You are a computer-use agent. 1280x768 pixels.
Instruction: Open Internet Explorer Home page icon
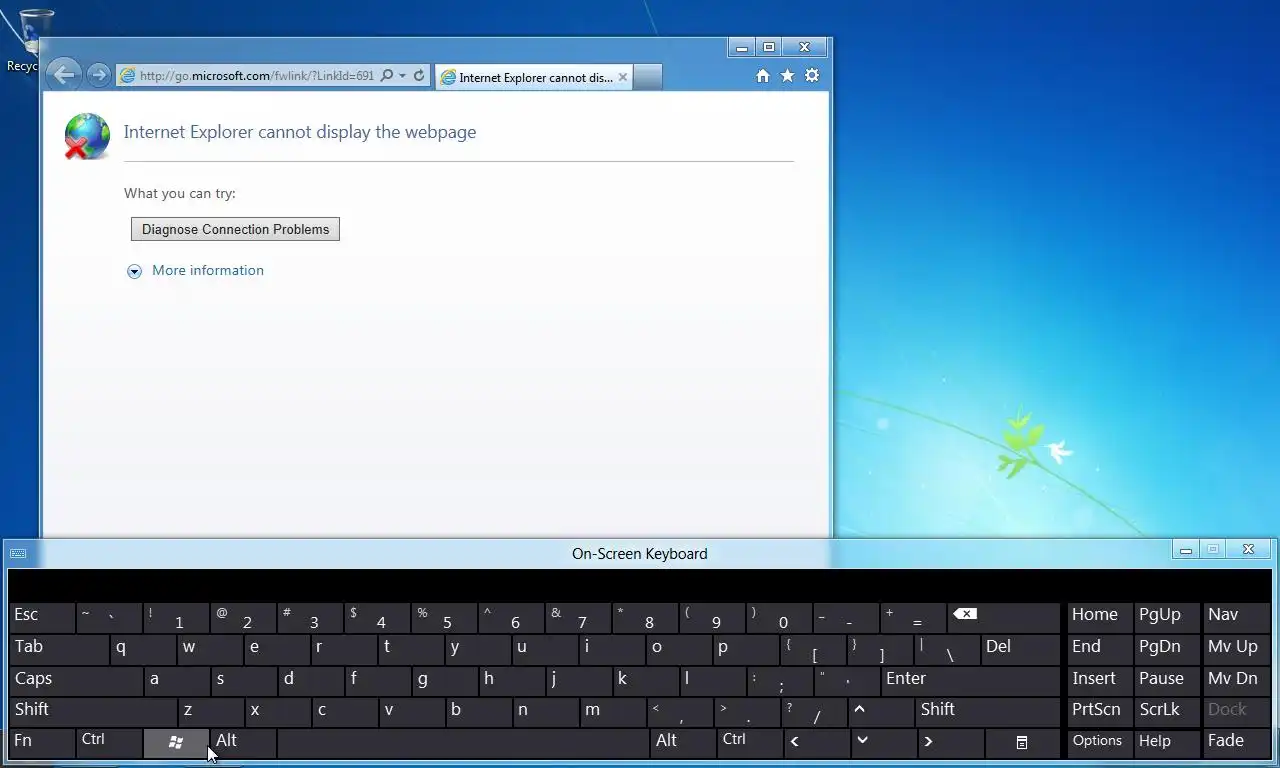[763, 76]
